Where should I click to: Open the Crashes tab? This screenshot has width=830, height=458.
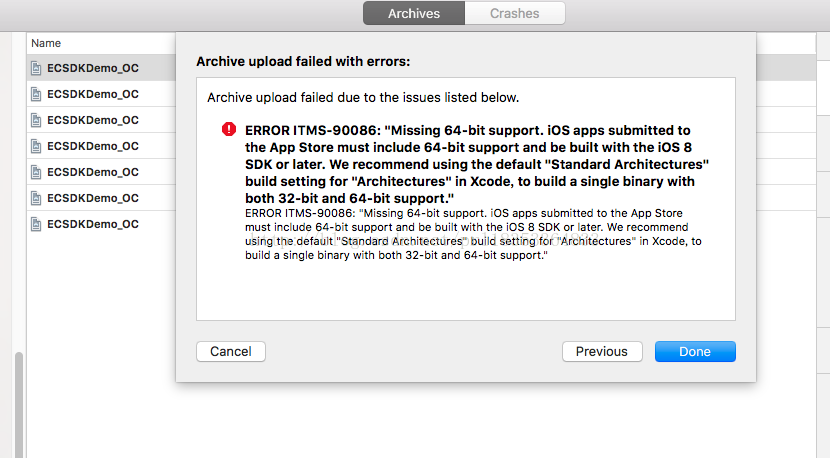pos(515,13)
